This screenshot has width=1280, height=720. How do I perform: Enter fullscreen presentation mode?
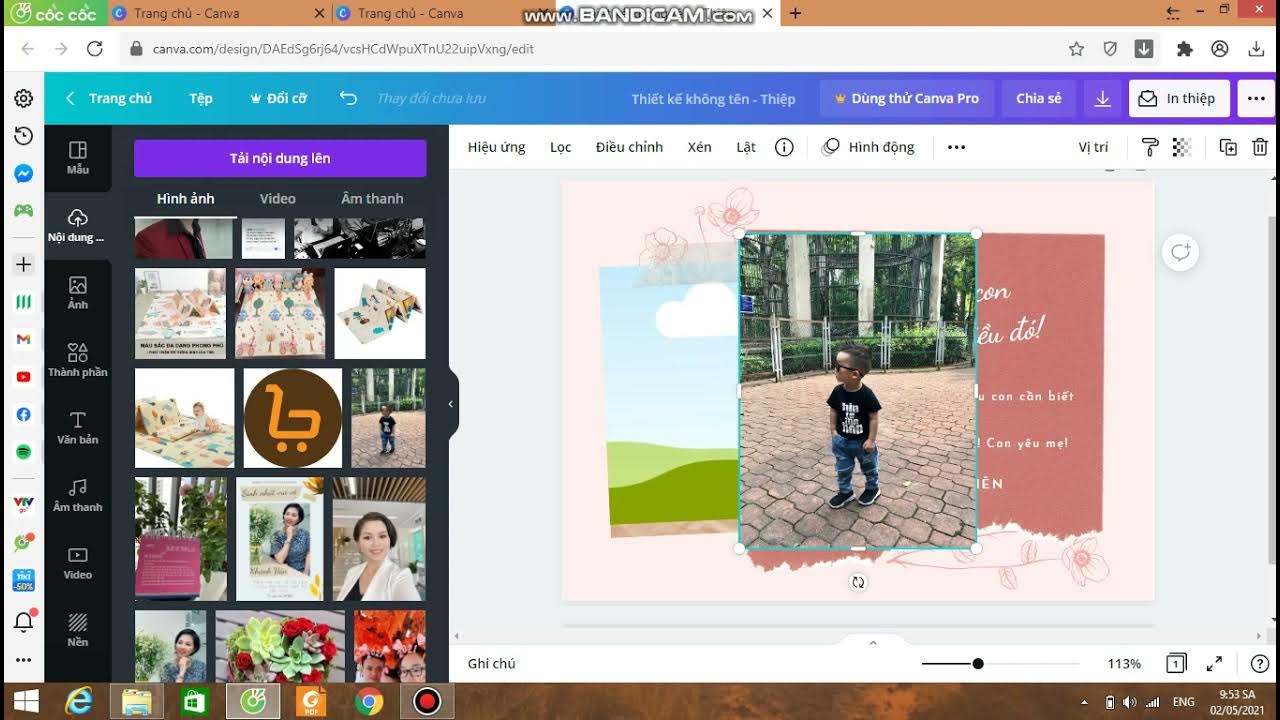[1214, 663]
